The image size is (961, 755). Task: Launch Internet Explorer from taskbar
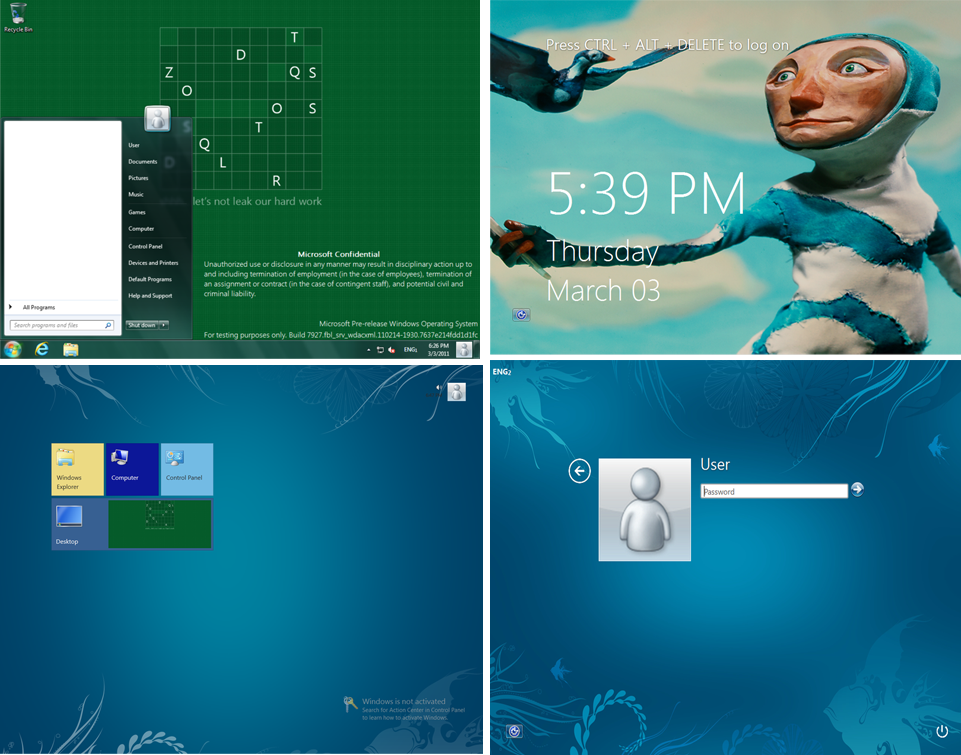tap(42, 349)
